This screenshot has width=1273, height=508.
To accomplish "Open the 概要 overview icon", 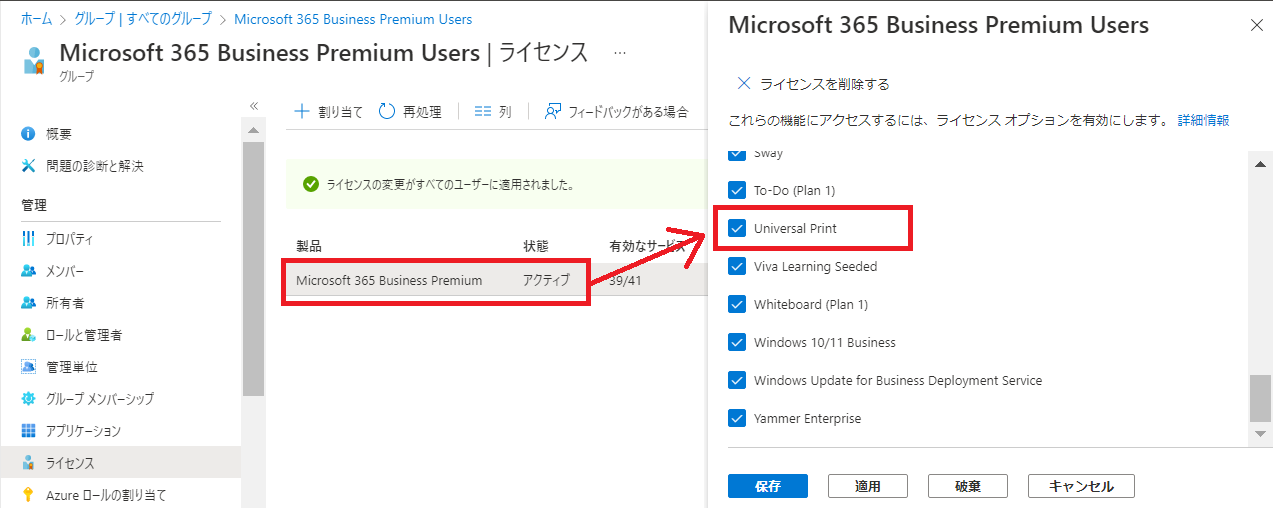I will coord(28,133).
